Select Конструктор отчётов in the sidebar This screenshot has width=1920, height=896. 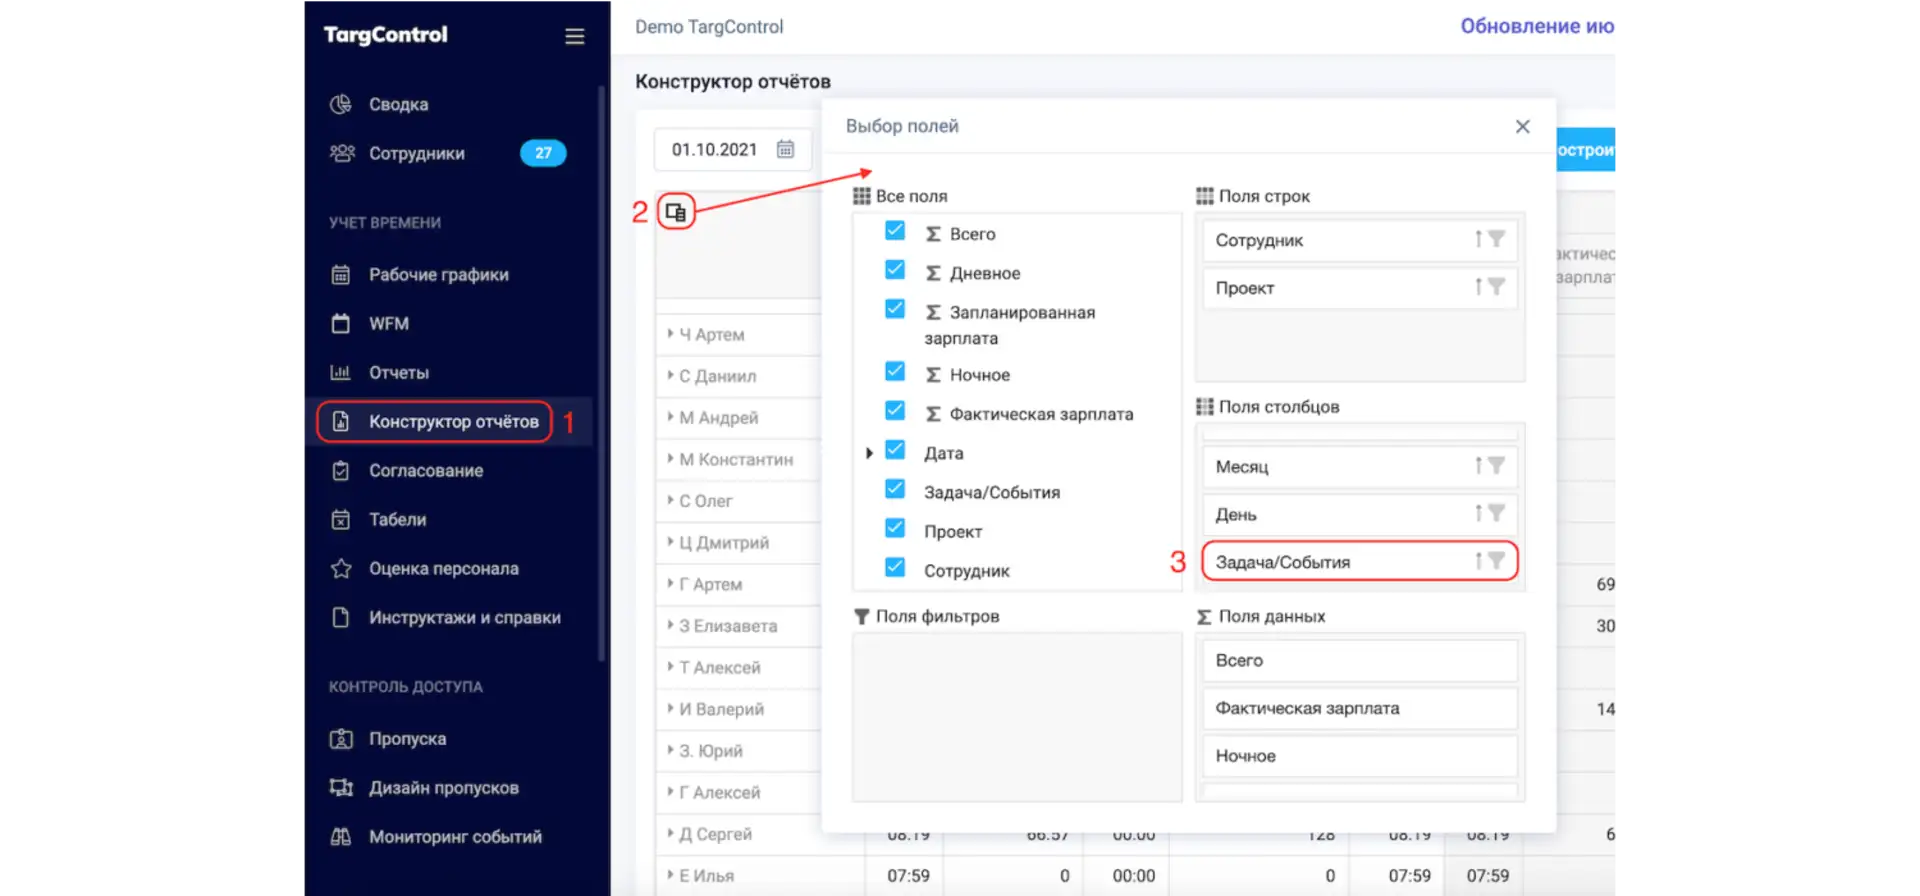point(435,421)
